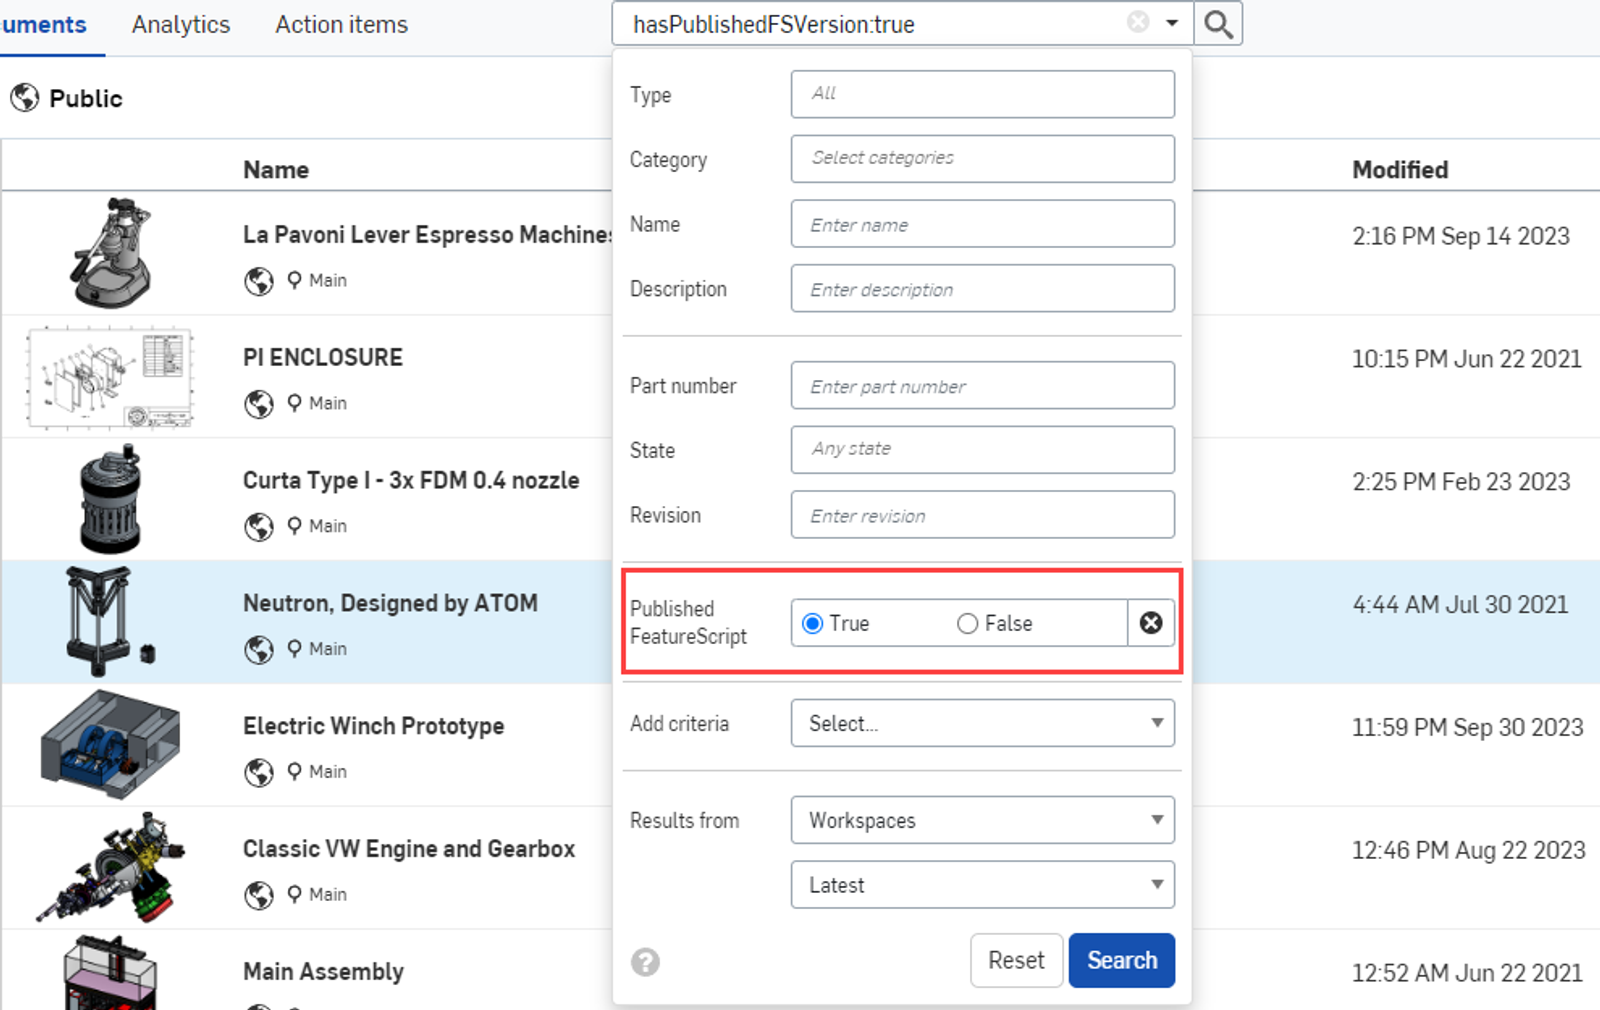Open the Latest version dropdown
This screenshot has height=1010, width=1600.
click(x=982, y=885)
